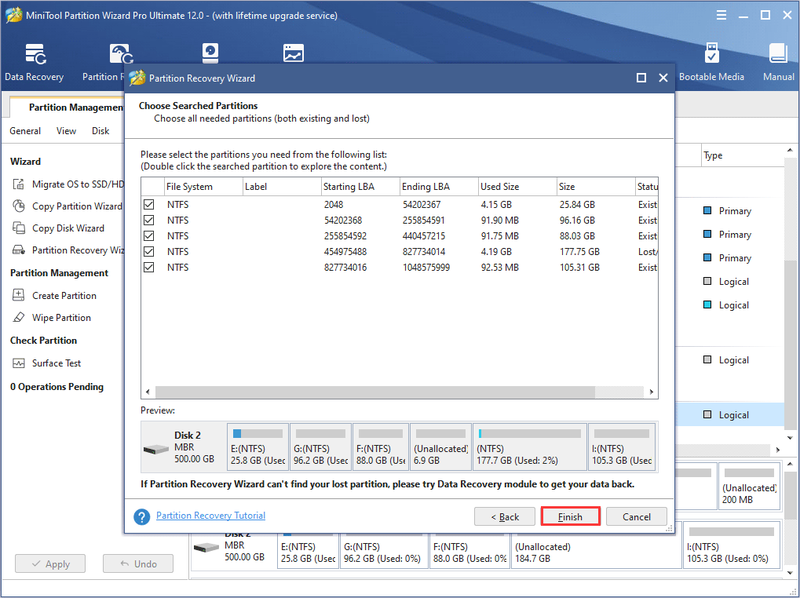Launch Copy Disk Wizard
The height and width of the screenshot is (598, 800).
pyautogui.click(x=58, y=228)
